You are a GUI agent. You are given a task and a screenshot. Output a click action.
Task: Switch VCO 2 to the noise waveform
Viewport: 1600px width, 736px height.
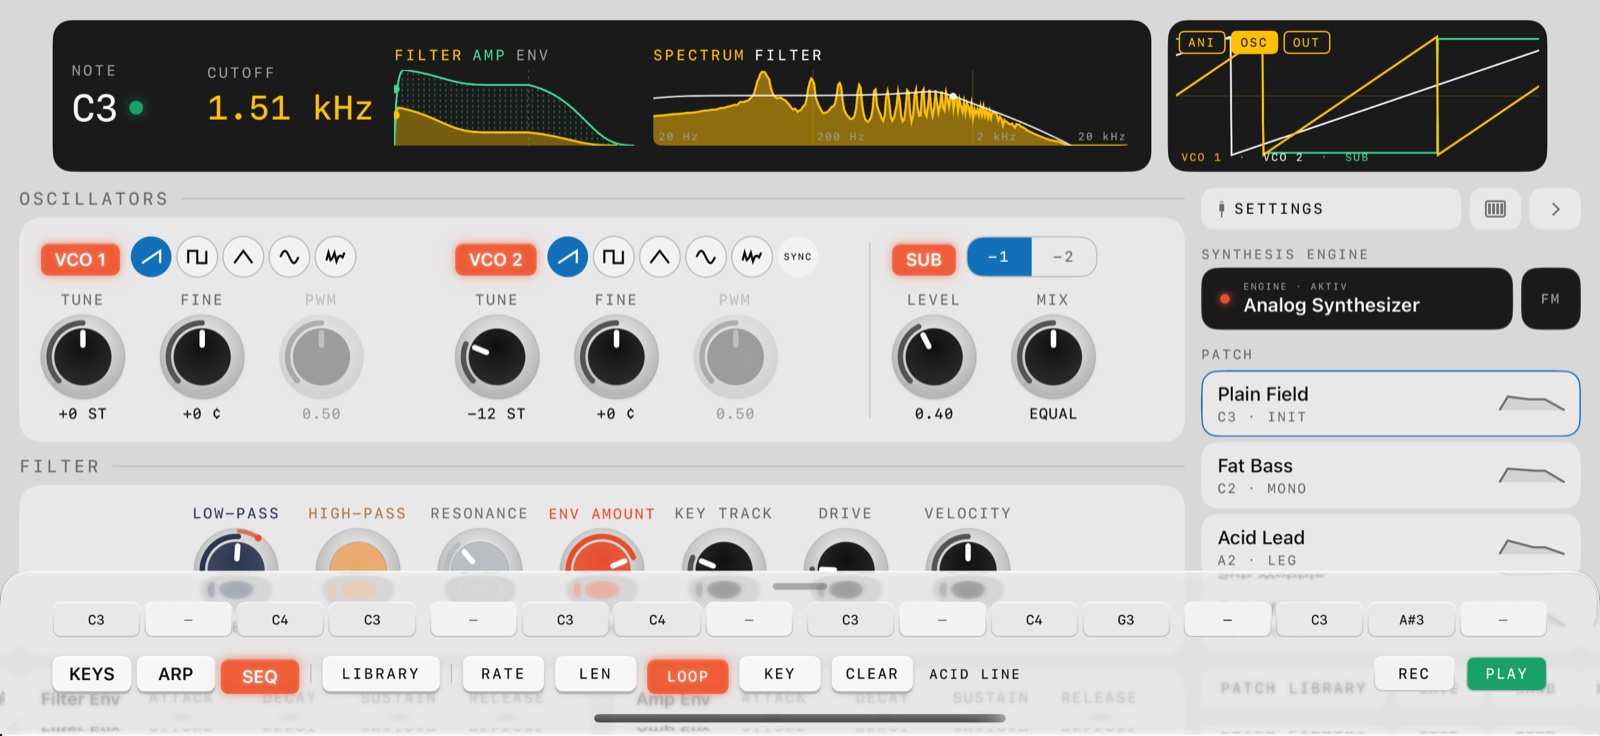[x=751, y=257]
